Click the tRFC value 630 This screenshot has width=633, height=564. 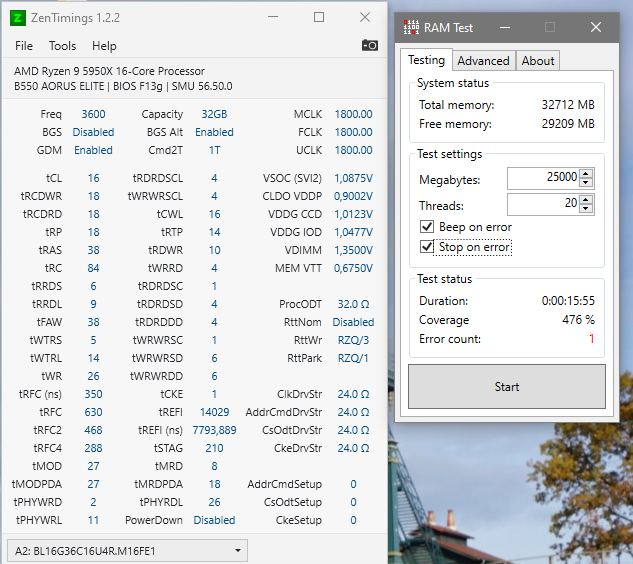tap(93, 412)
